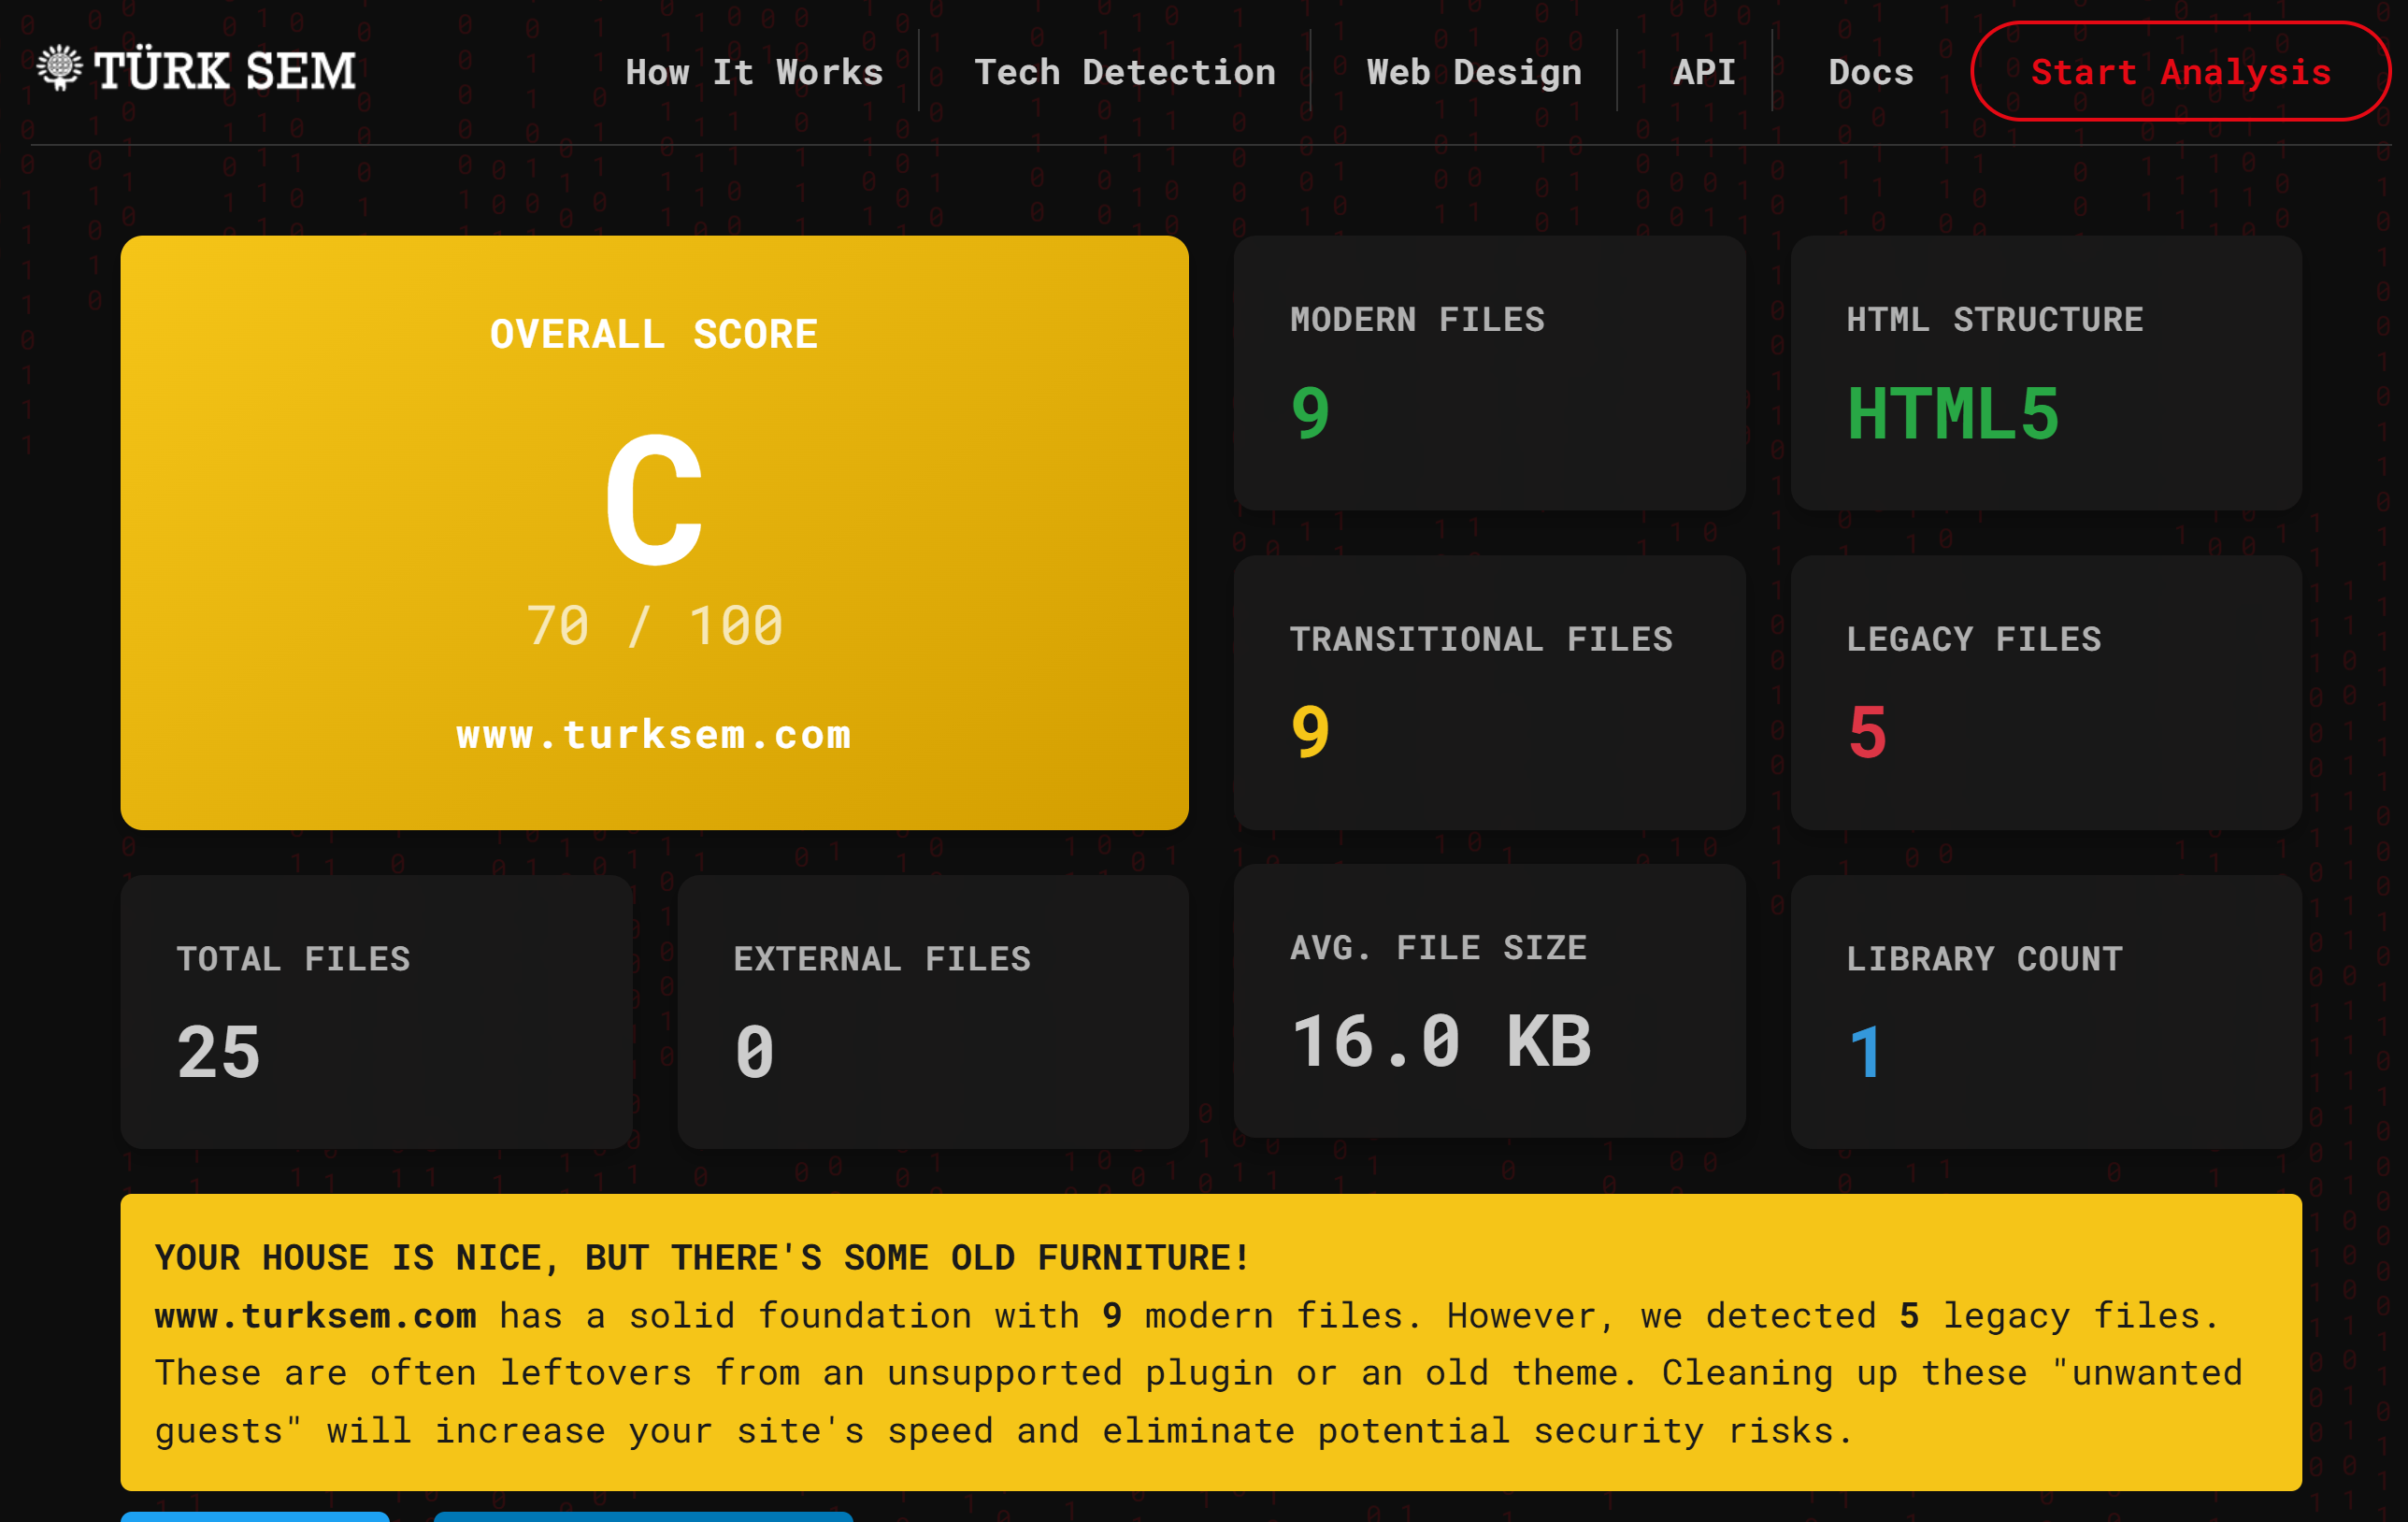Click the Transitional Files value 9
Image resolution: width=2408 pixels, height=1522 pixels.
(x=1310, y=732)
